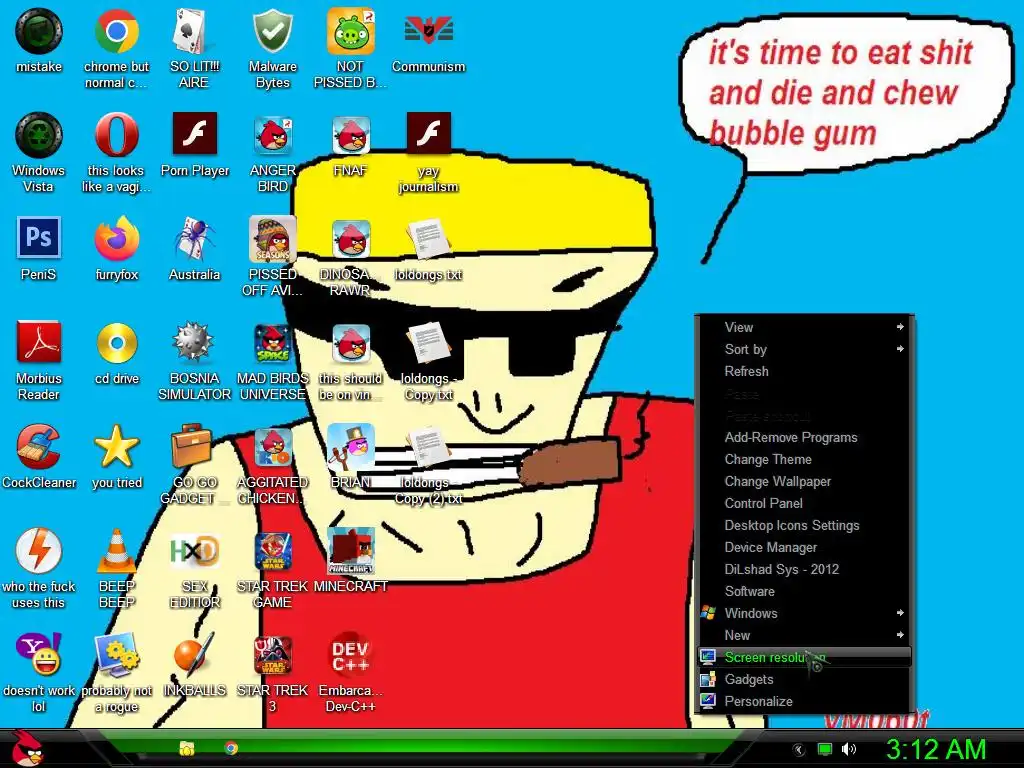Open the taskbar folder explorer icon

tap(187, 748)
